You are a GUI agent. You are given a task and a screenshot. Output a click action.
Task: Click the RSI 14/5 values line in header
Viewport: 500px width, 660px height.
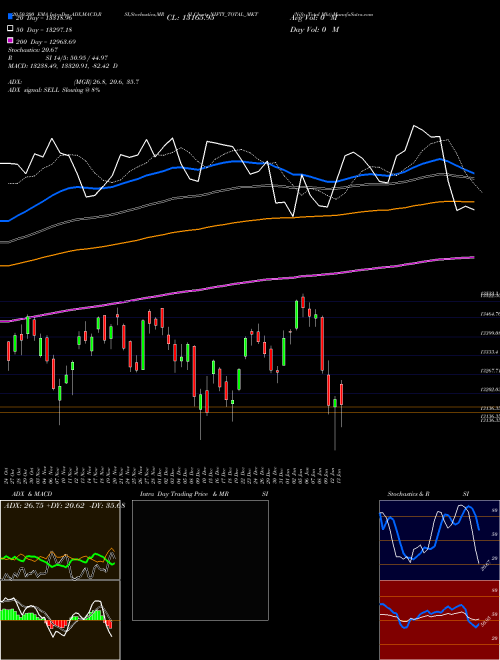[x=58, y=58]
